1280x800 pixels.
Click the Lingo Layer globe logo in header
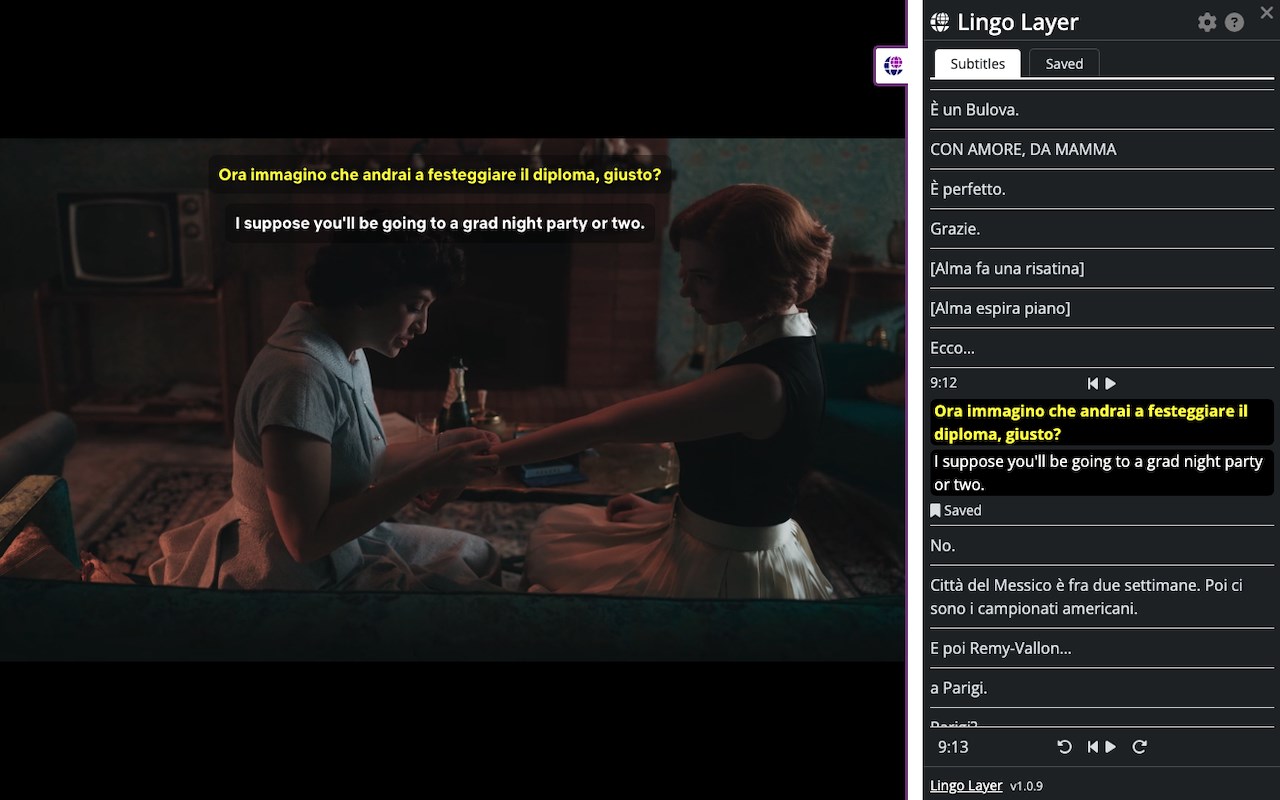(940, 22)
